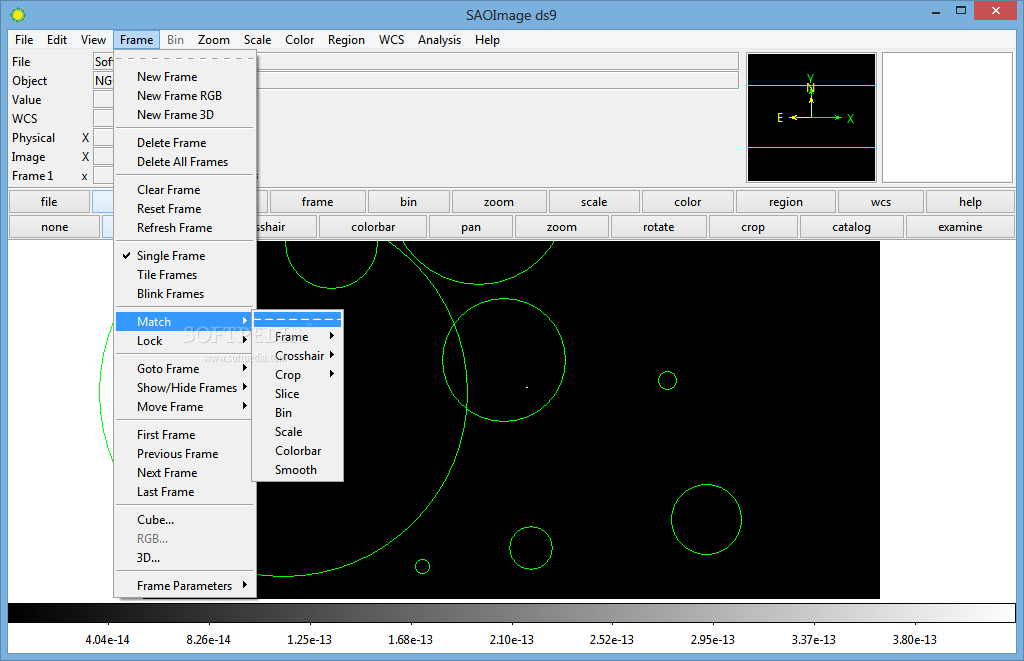The height and width of the screenshot is (661, 1024).
Task: Click the scale button in button bar
Action: 594,202
